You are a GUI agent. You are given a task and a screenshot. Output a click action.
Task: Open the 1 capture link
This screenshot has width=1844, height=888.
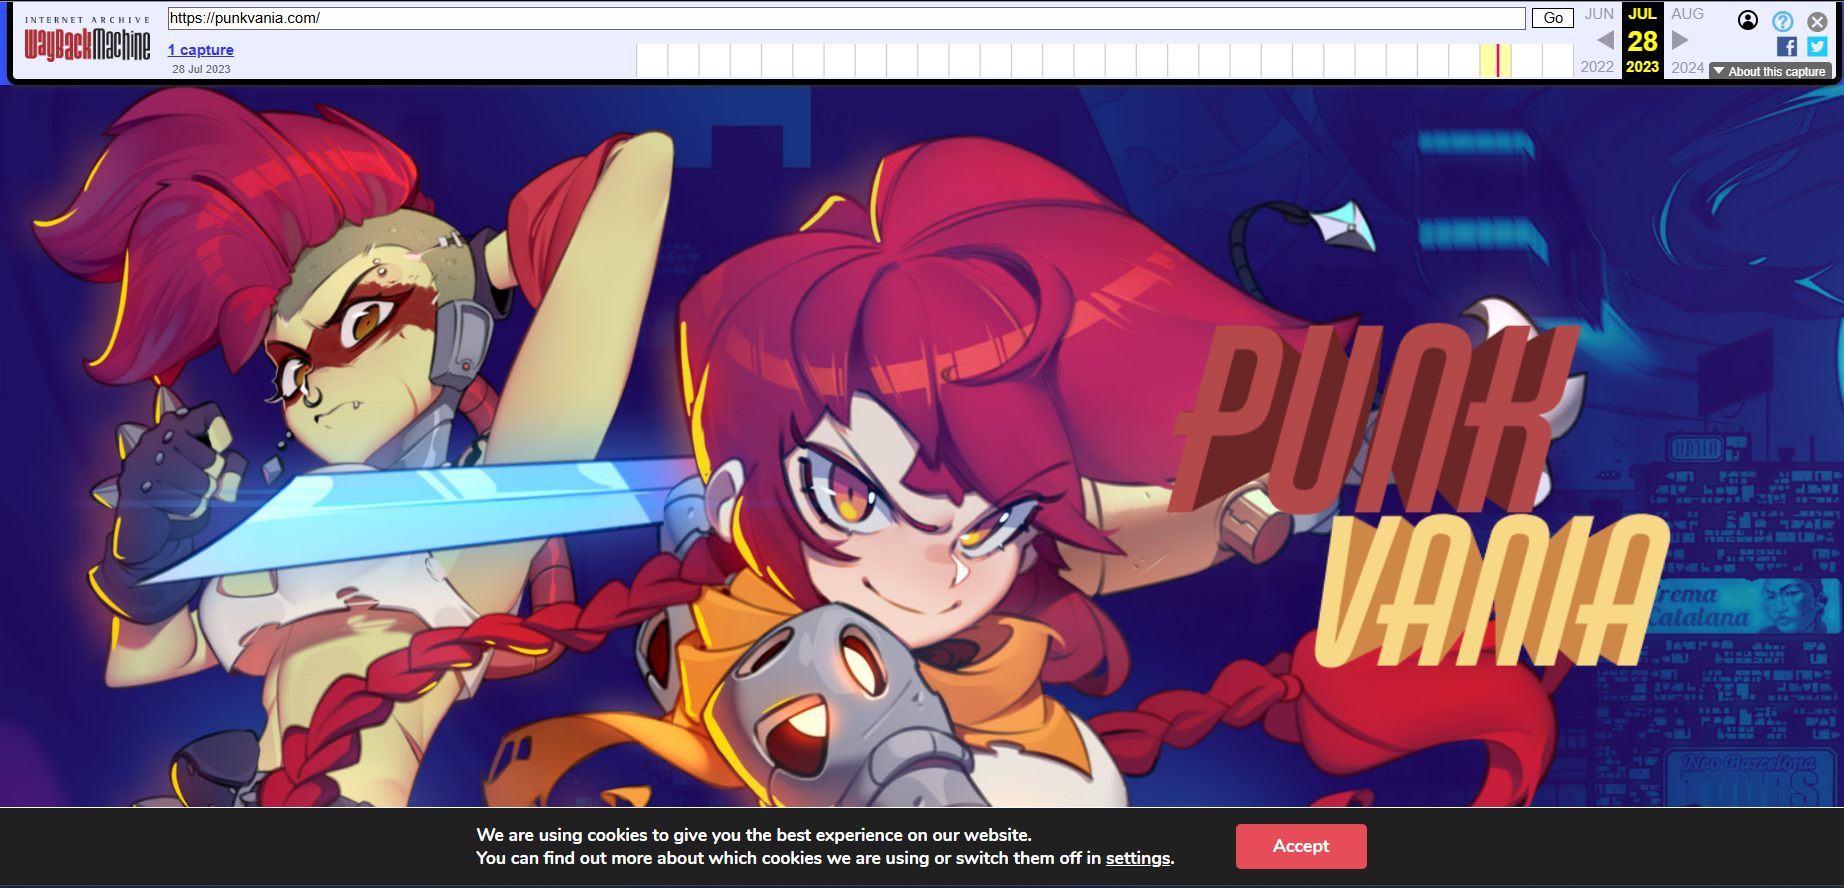tap(201, 50)
